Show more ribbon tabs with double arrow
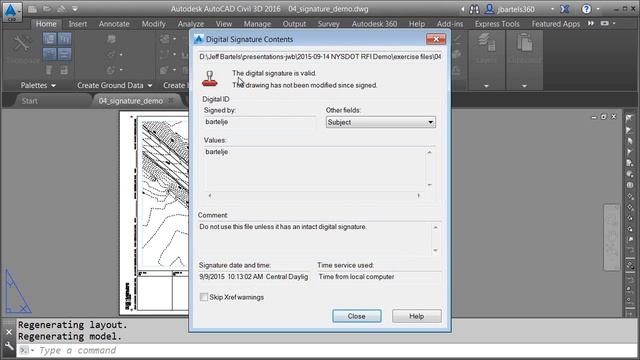This screenshot has height=360, width=640. click(591, 24)
